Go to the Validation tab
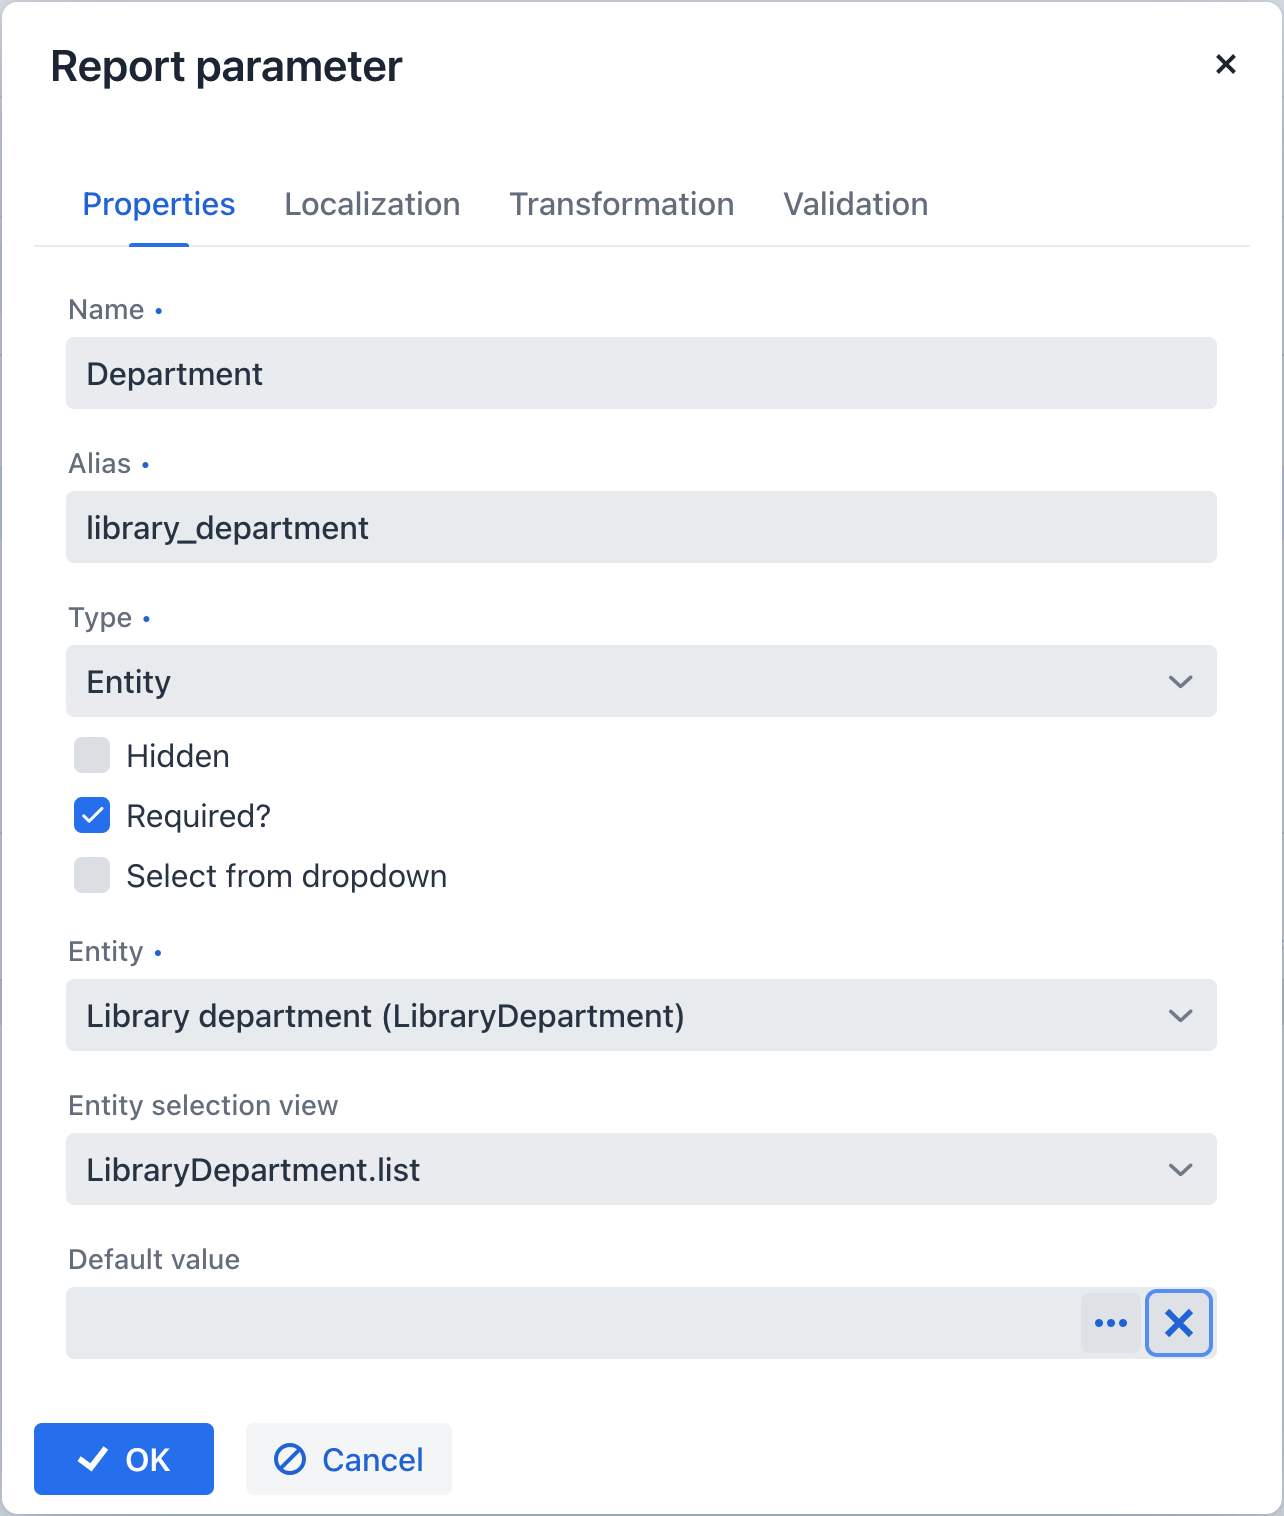This screenshot has width=1284, height=1516. (x=856, y=204)
